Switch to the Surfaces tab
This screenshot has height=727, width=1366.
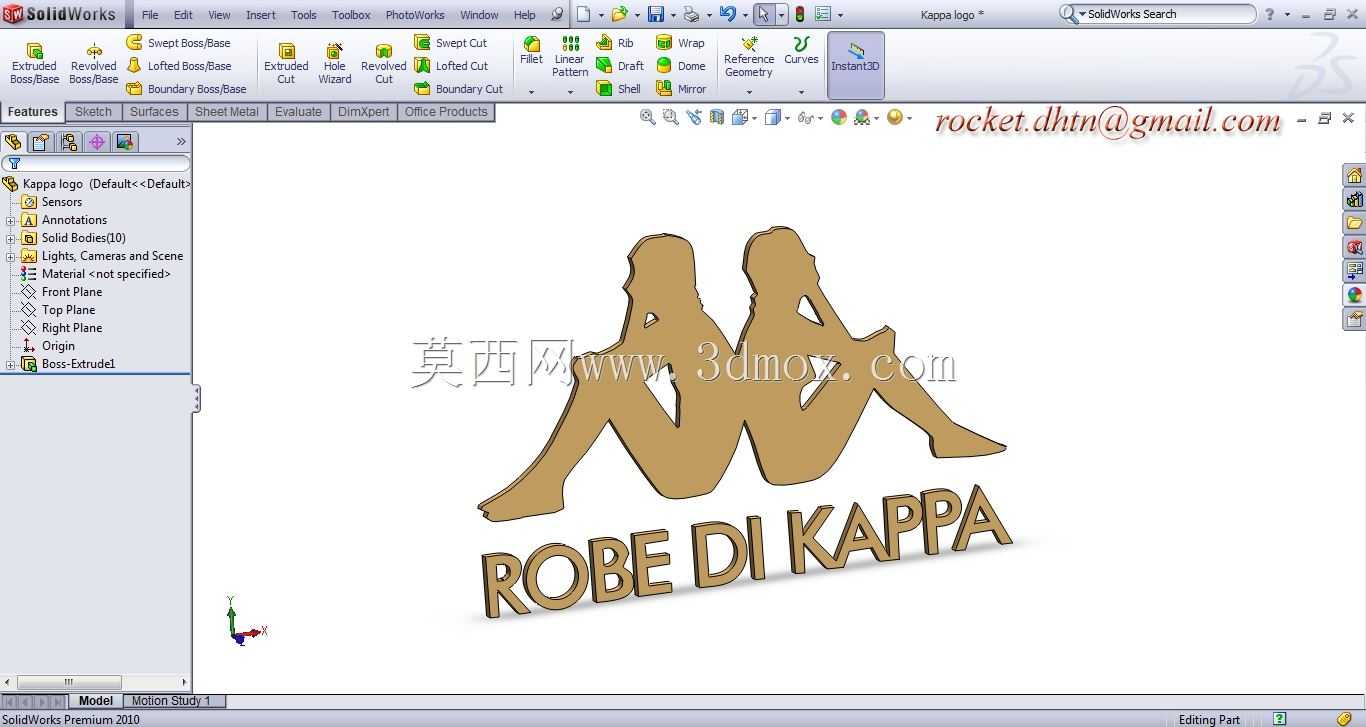(154, 112)
